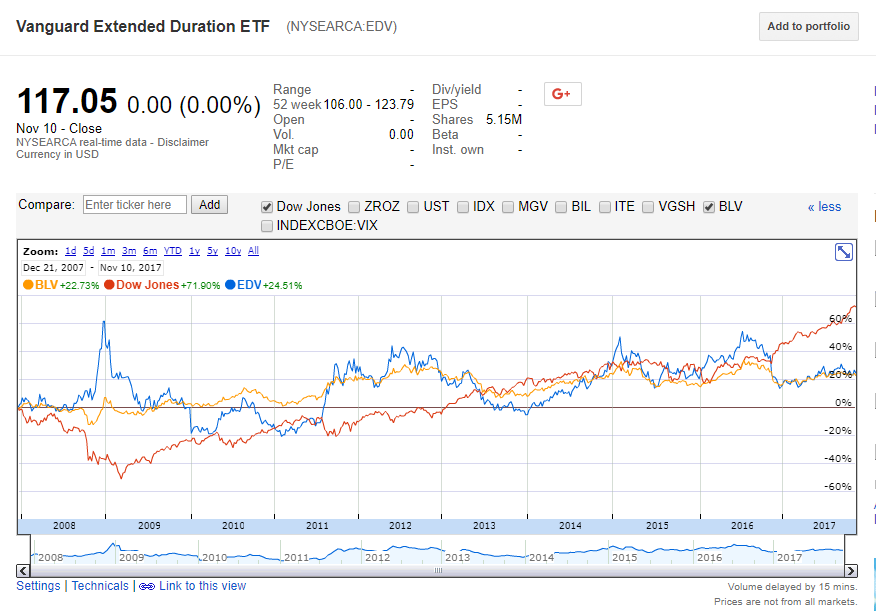The height and width of the screenshot is (611, 876).
Task: Uncheck the Dow Jones comparison checkbox
Action: 267,207
